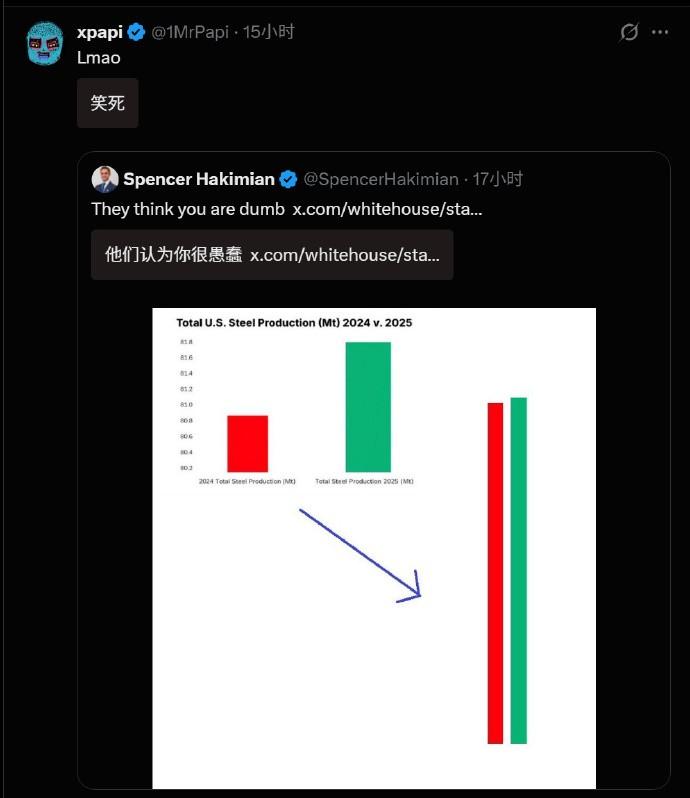Click xpapi's blue masked avatar
The width and height of the screenshot is (690, 798).
point(45,44)
